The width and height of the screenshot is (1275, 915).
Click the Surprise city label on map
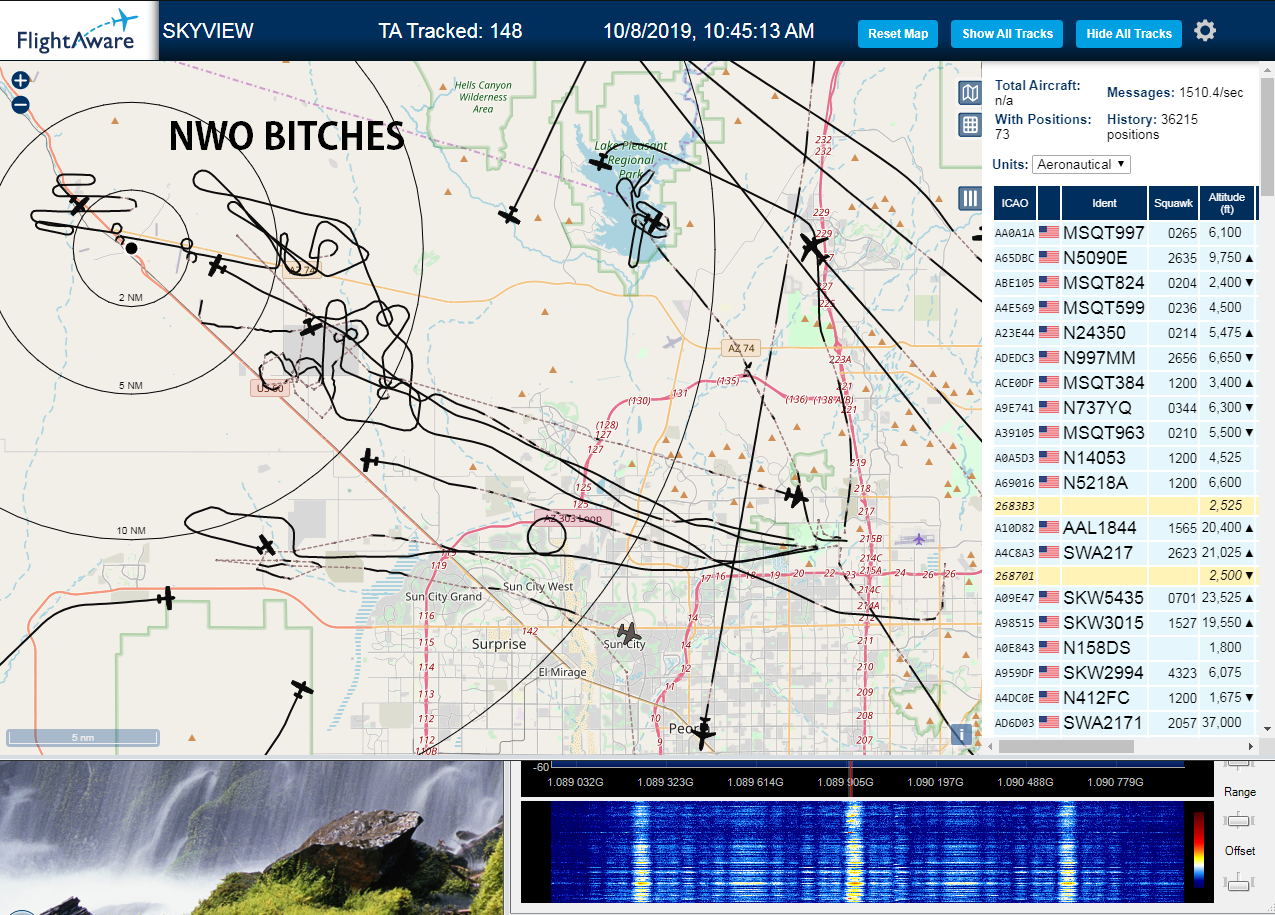tap(499, 644)
